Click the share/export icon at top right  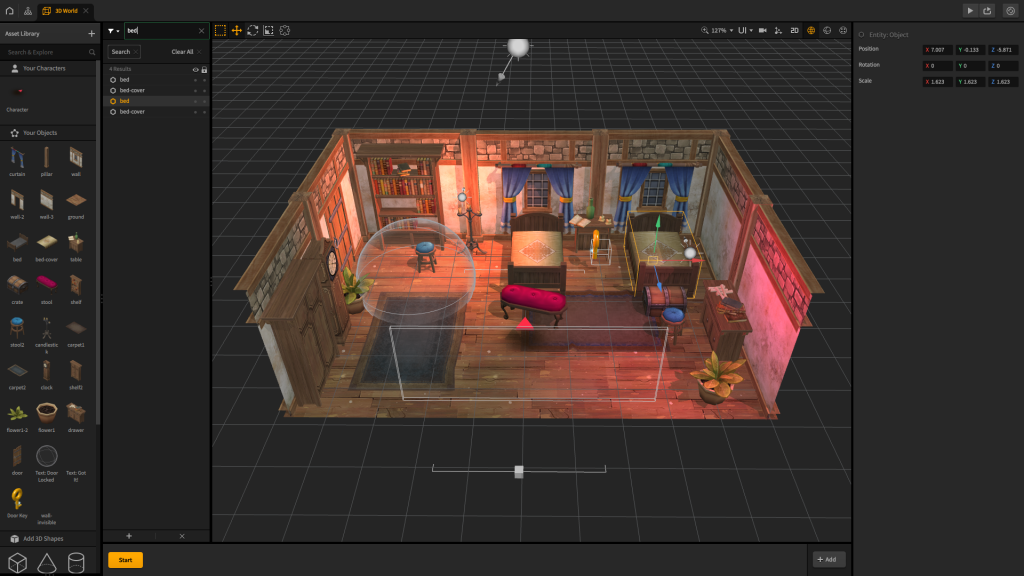click(x=988, y=10)
